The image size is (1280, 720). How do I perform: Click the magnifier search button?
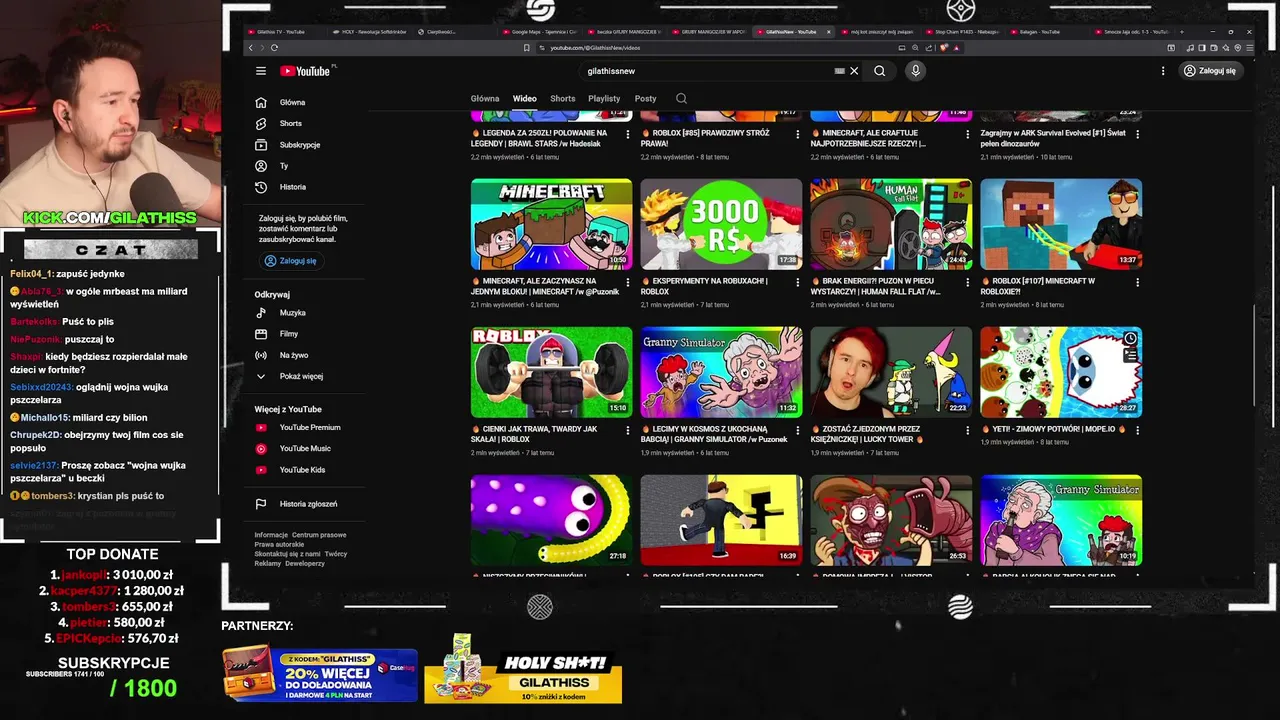coord(879,71)
